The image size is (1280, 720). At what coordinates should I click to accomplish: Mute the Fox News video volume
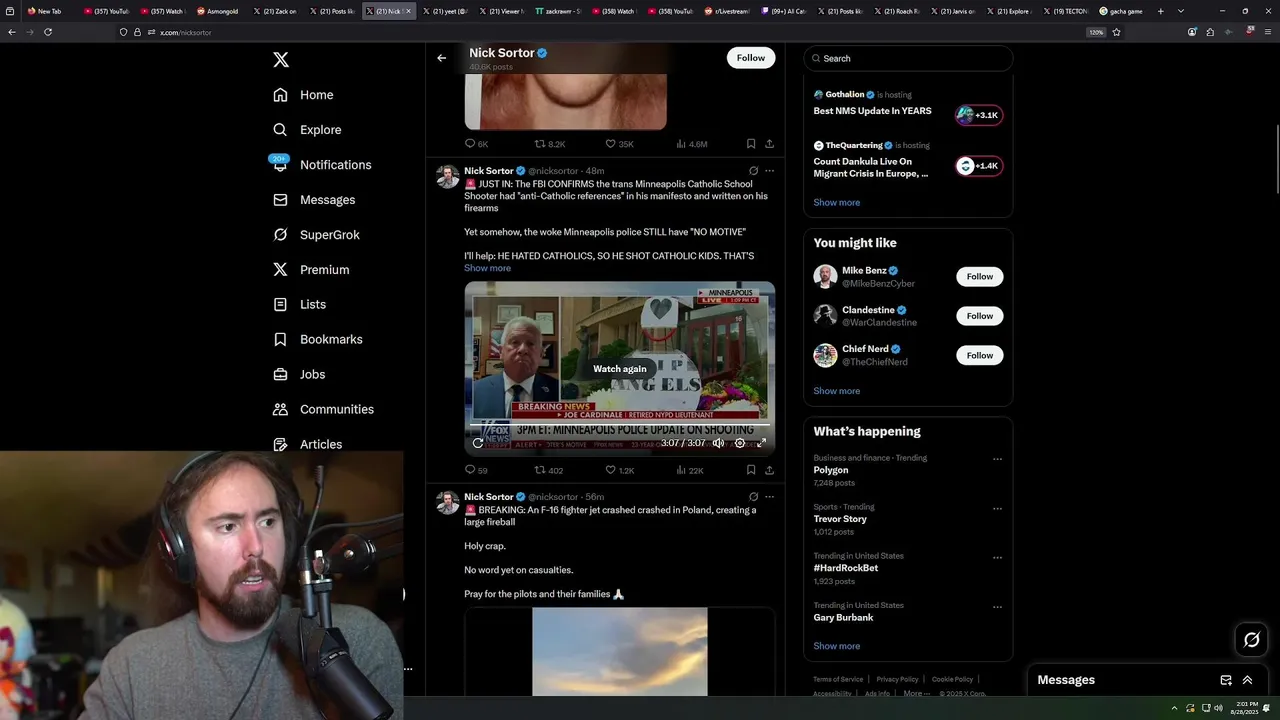[718, 443]
